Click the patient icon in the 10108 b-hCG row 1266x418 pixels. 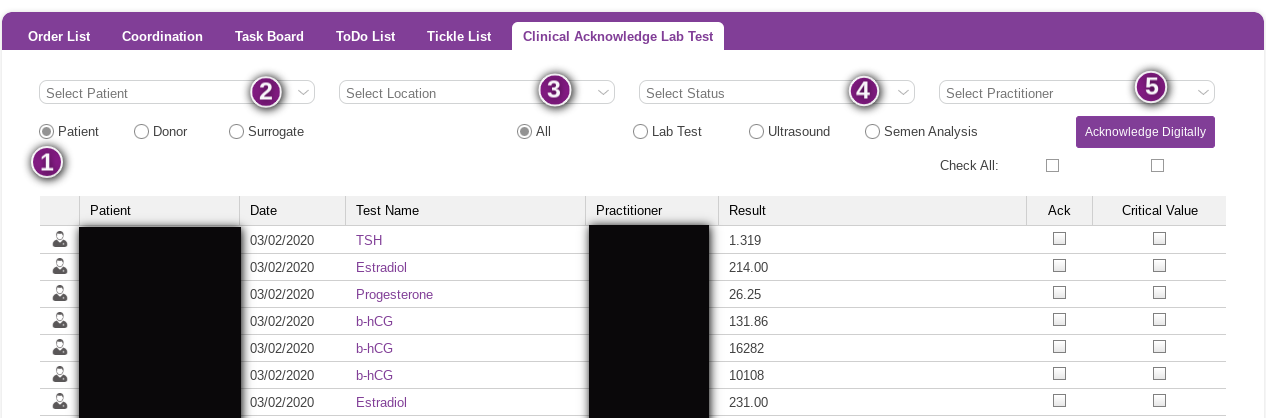60,376
